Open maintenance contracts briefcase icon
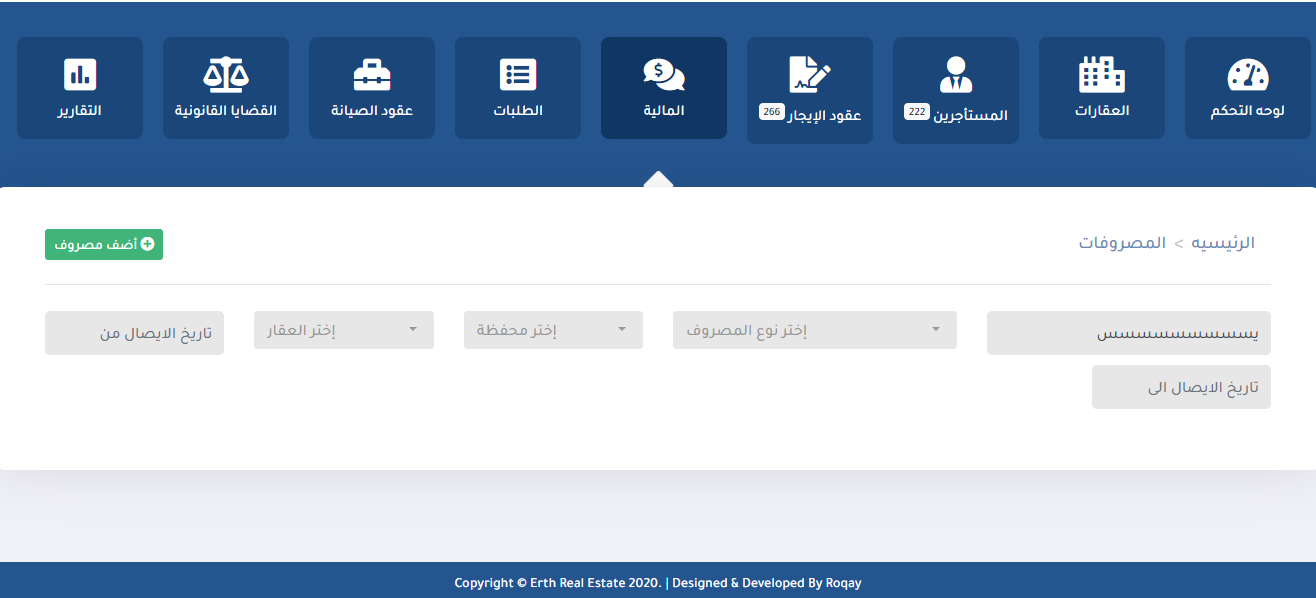Image resolution: width=1316 pixels, height=598 pixels. point(372,75)
